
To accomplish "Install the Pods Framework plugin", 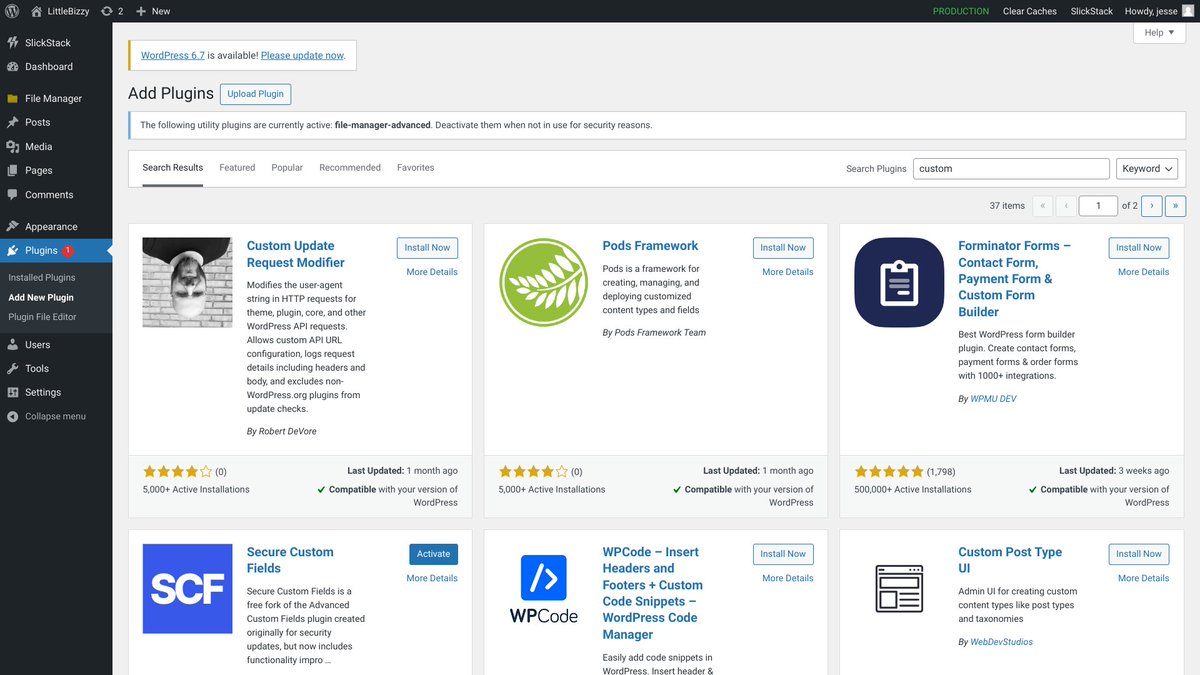I will coord(783,248).
